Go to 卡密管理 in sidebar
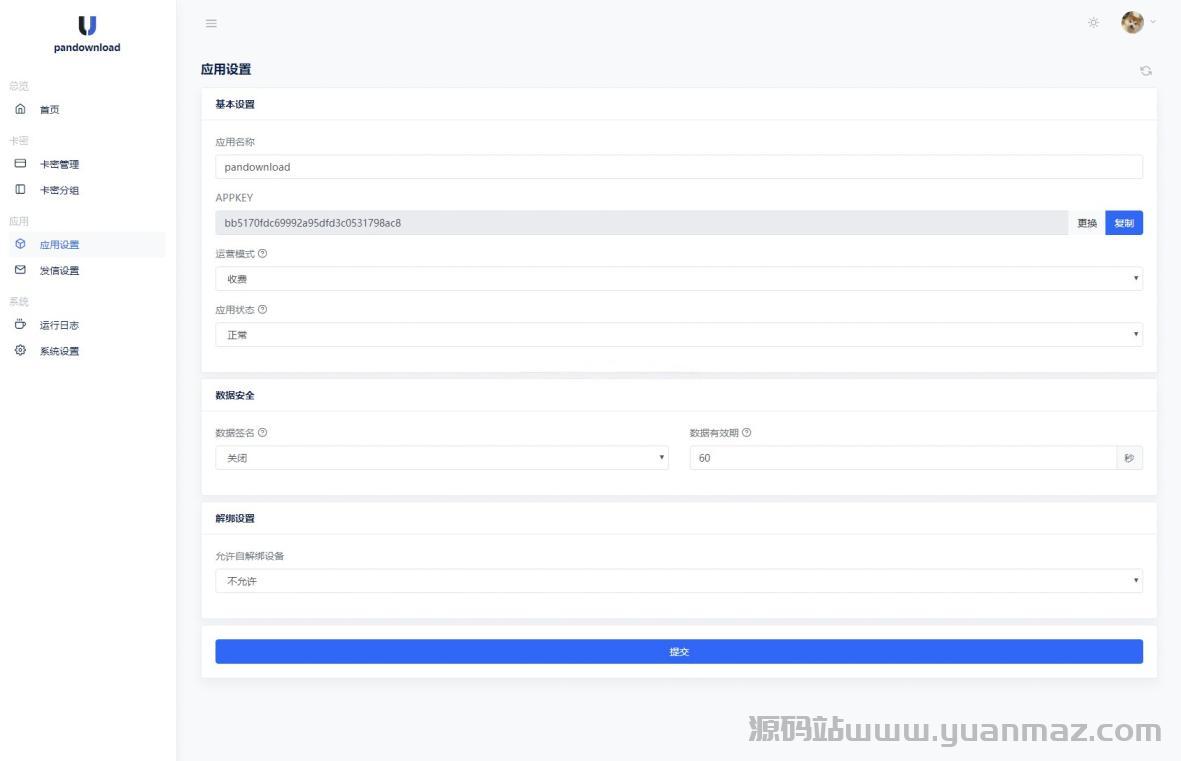Screen dimensions: 1181x761 [59, 165]
